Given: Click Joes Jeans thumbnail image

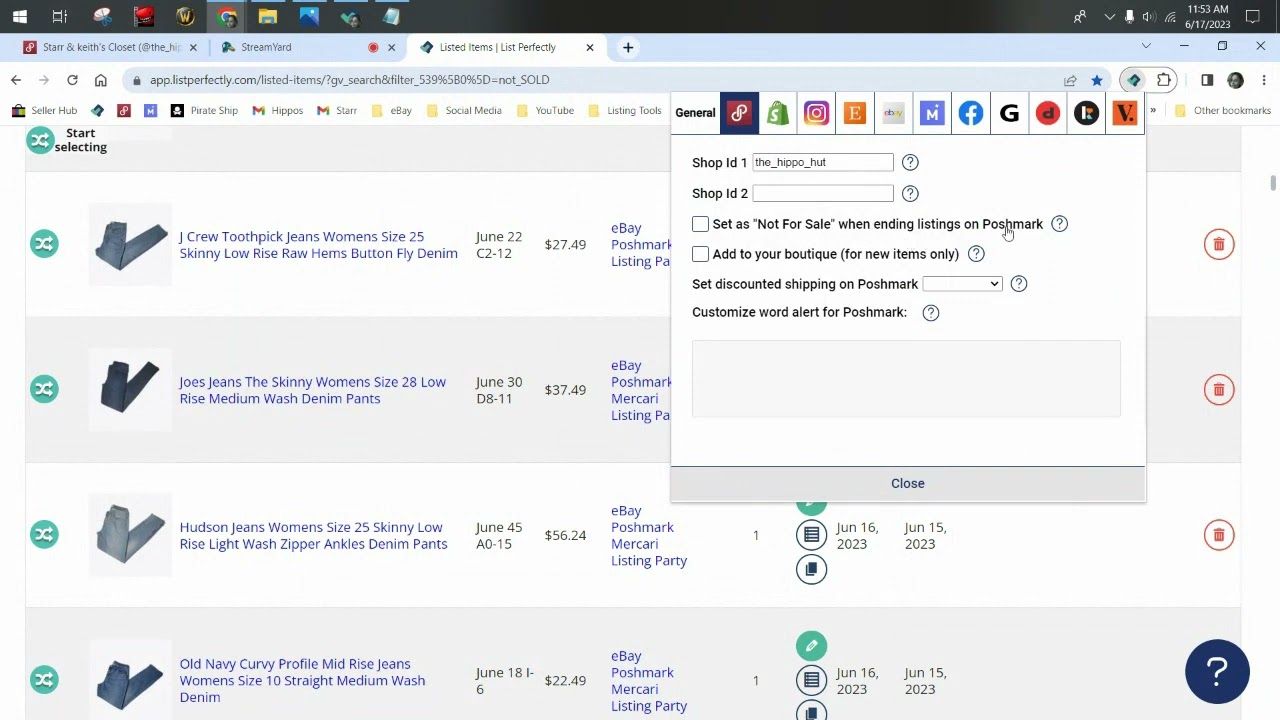Looking at the screenshot, I should 130,389.
